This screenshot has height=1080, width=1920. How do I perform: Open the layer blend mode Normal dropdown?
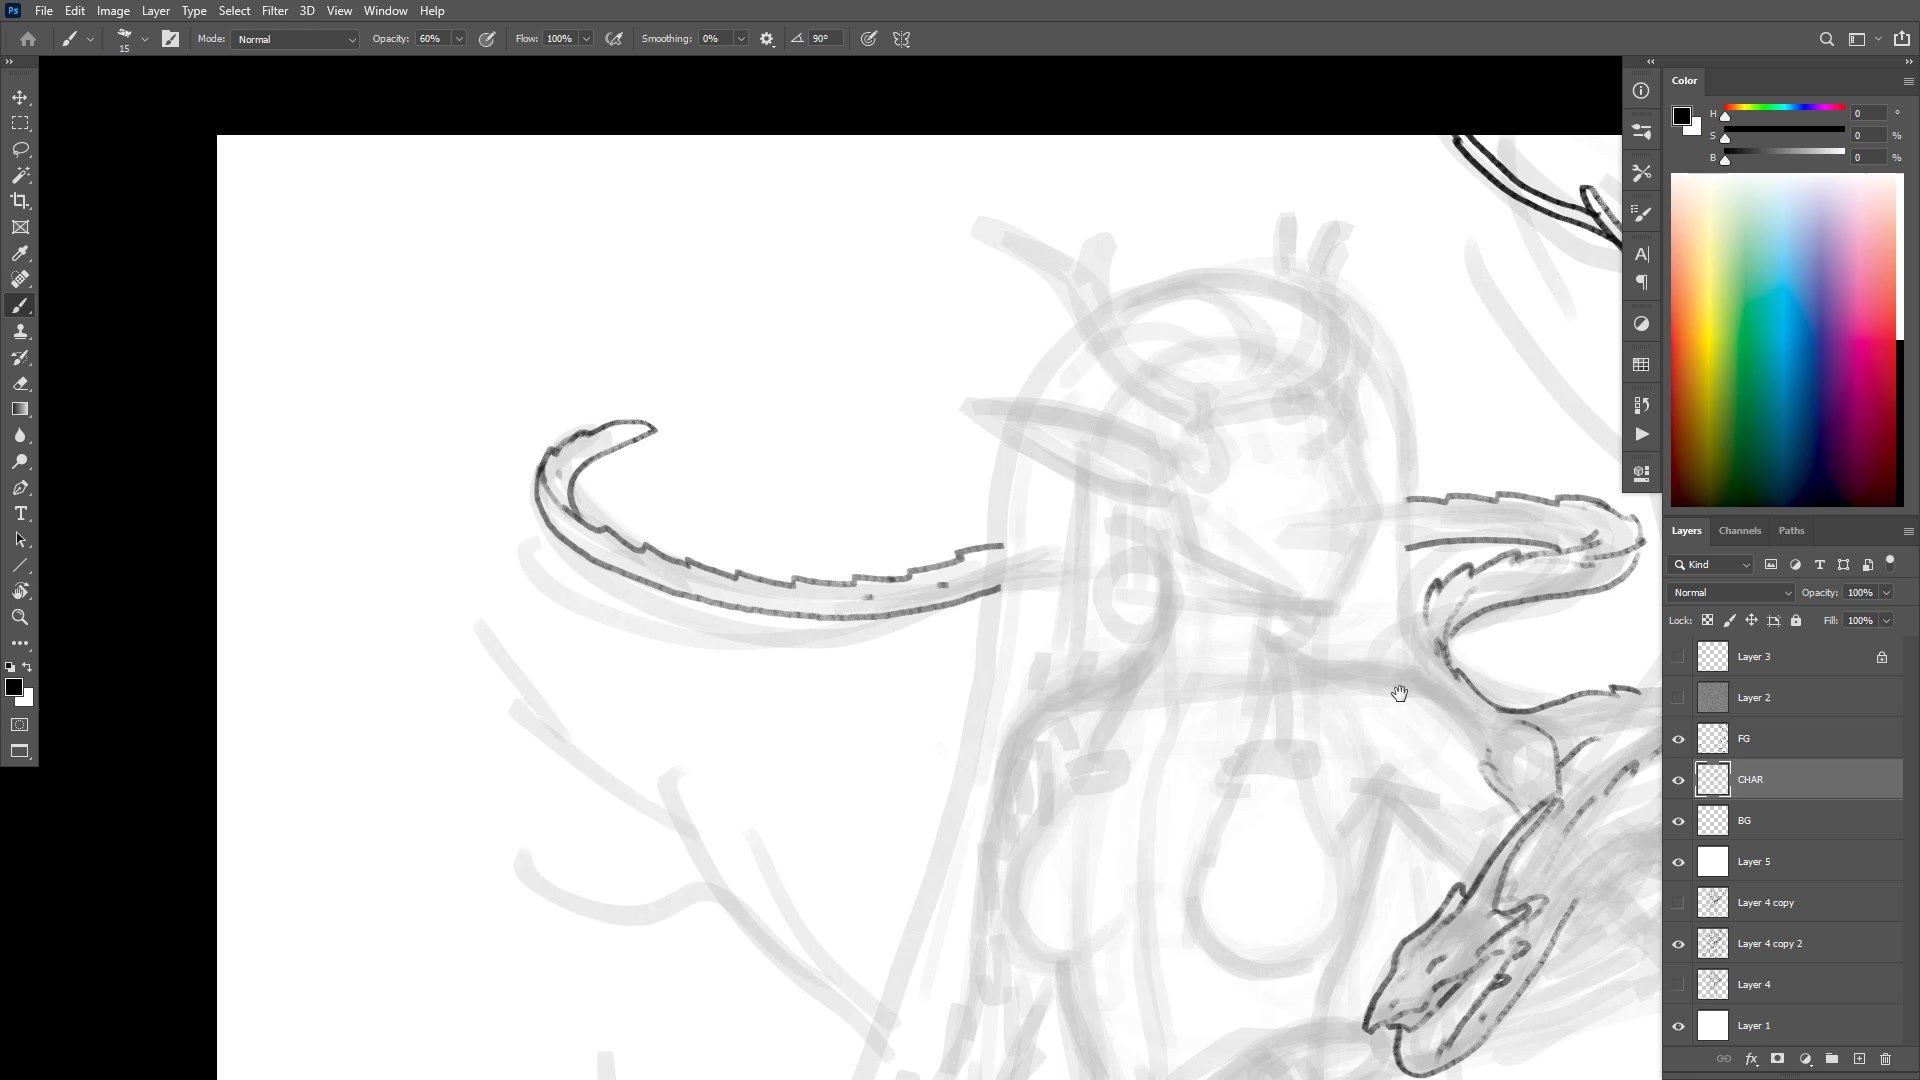1732,593
